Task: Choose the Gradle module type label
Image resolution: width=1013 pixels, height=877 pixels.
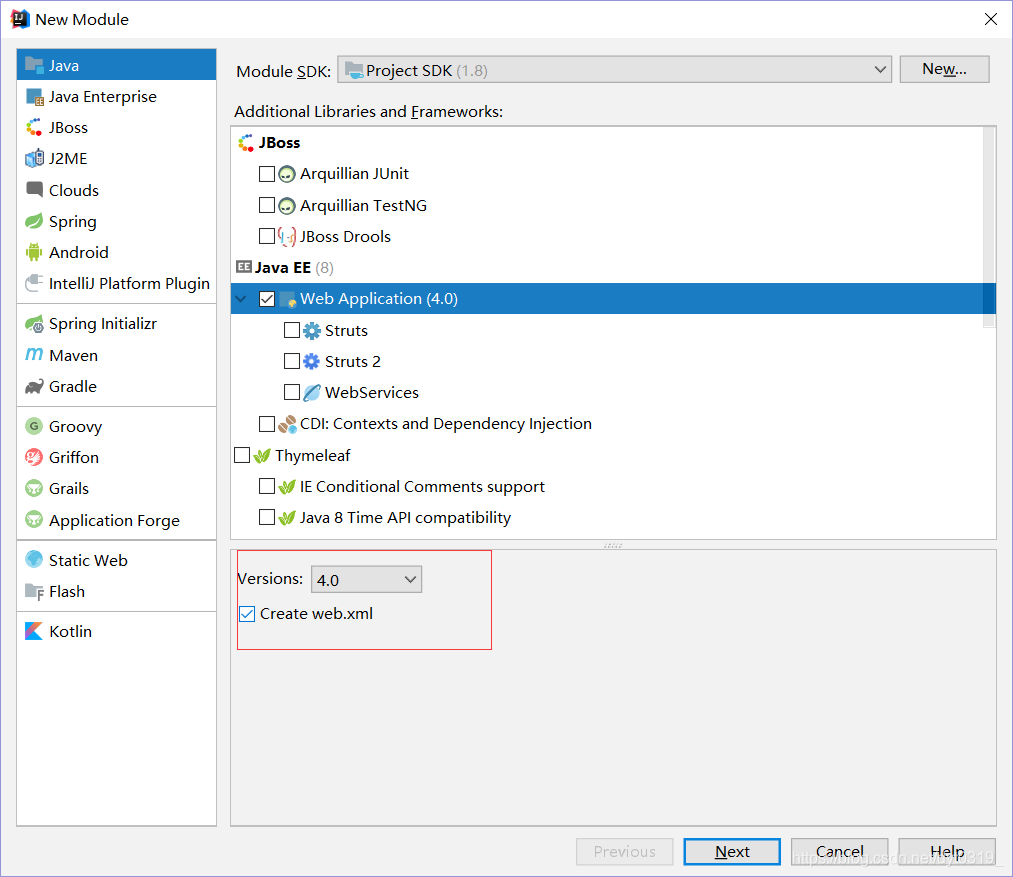Action: 73,386
